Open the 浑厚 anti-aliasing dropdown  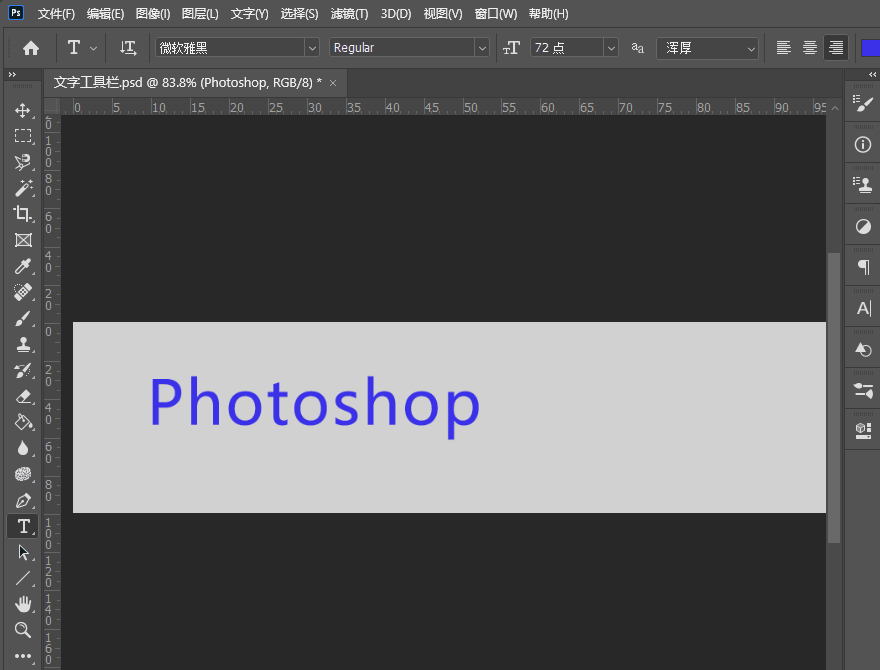707,48
